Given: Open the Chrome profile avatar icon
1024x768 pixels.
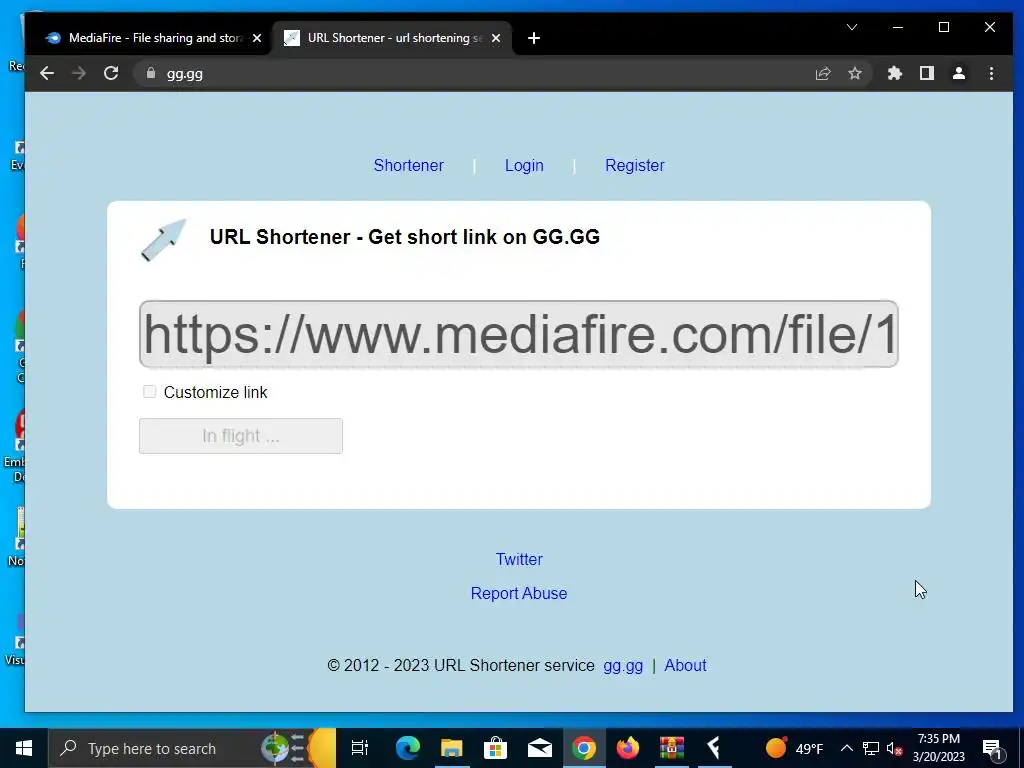Looking at the screenshot, I should tap(959, 73).
